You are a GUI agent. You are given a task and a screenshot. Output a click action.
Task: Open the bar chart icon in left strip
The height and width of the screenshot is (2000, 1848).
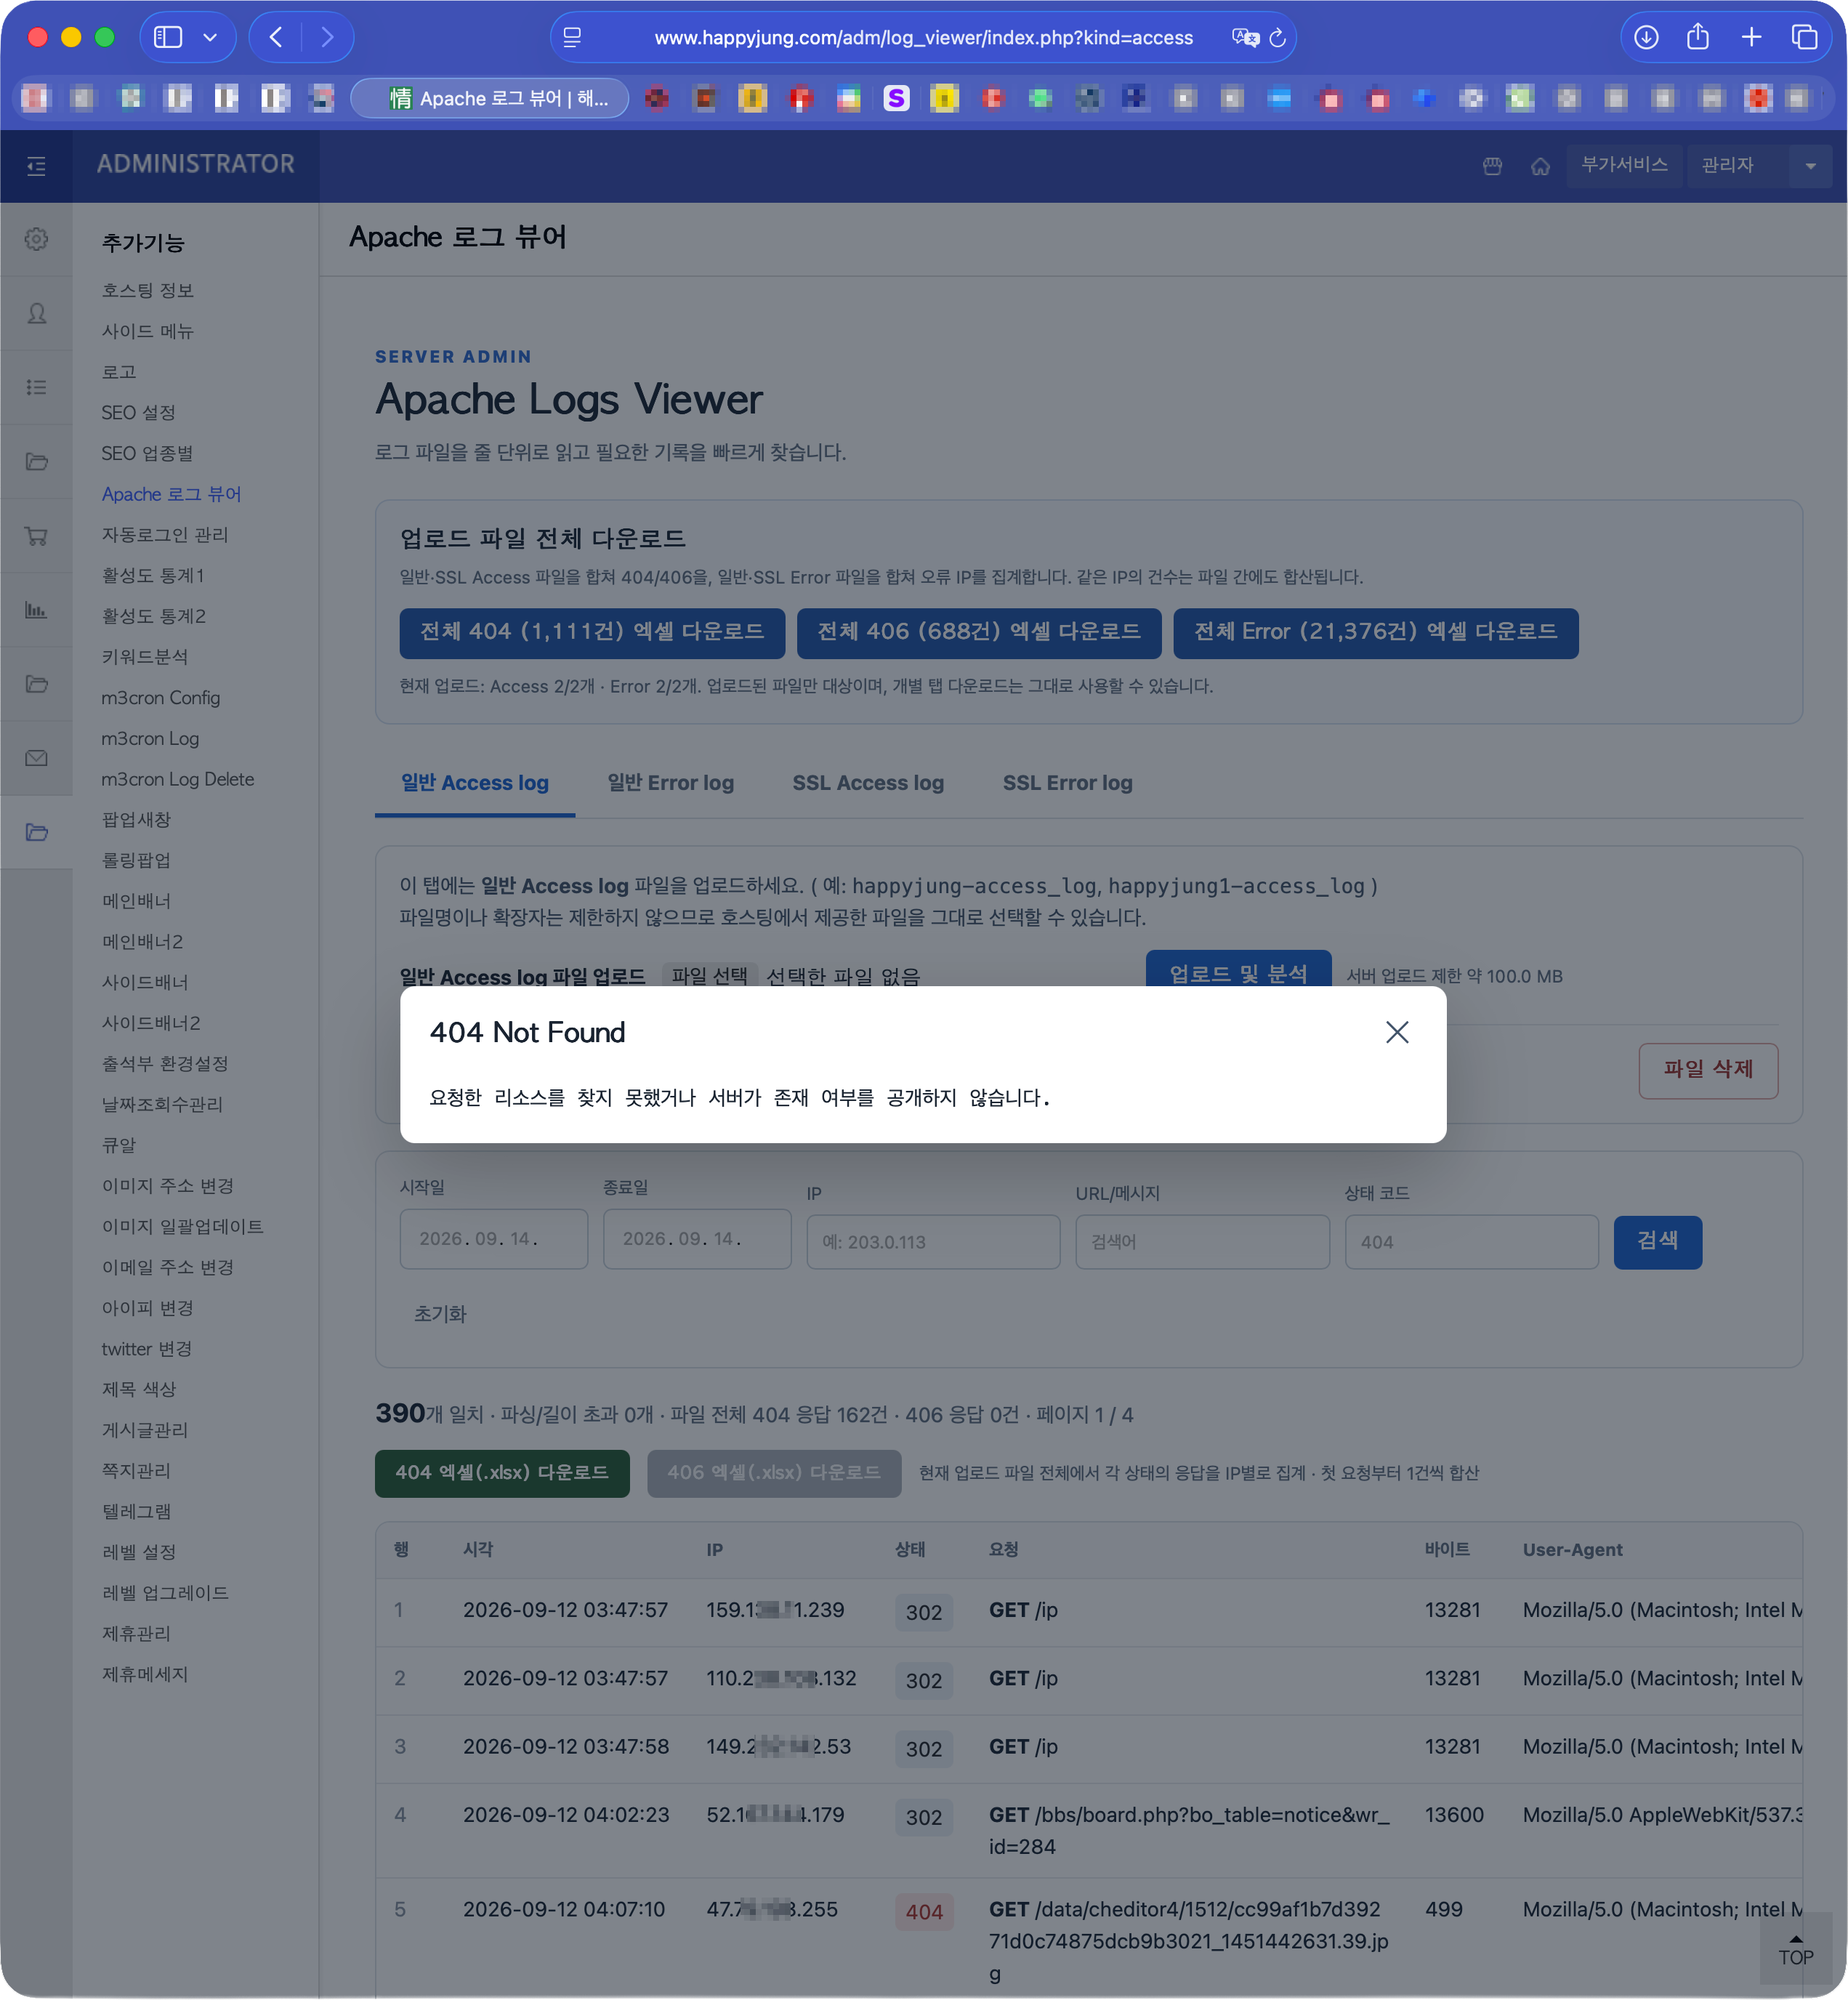click(36, 610)
